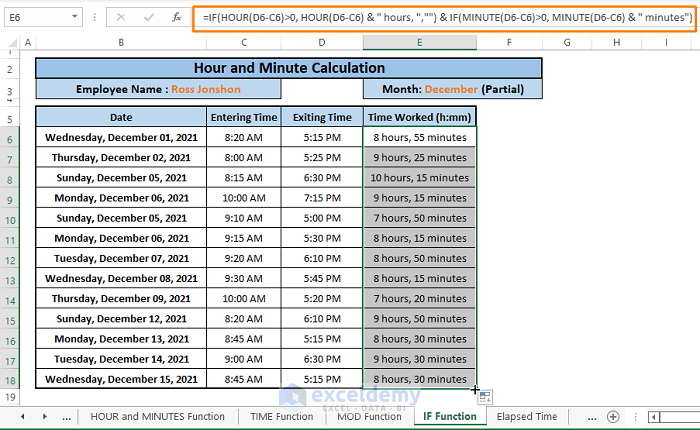Image resolution: width=700 pixels, height=430 pixels.
Task: Select row 2 header
Action: tap(10, 69)
